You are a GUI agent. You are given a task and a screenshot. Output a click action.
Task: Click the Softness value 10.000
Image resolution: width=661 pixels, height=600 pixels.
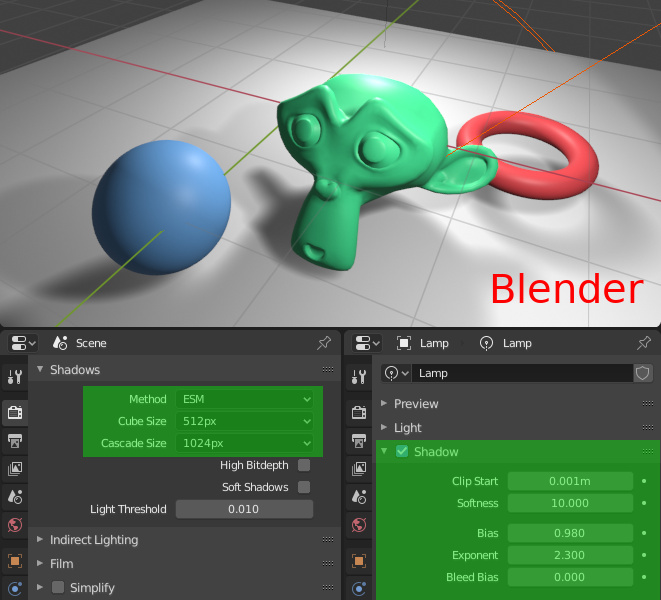click(x=570, y=503)
